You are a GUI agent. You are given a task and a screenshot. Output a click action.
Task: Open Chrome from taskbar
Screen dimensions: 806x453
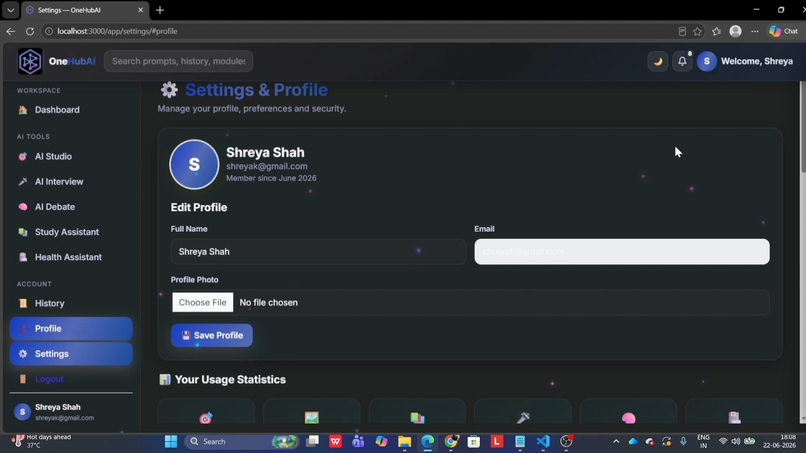(x=451, y=441)
